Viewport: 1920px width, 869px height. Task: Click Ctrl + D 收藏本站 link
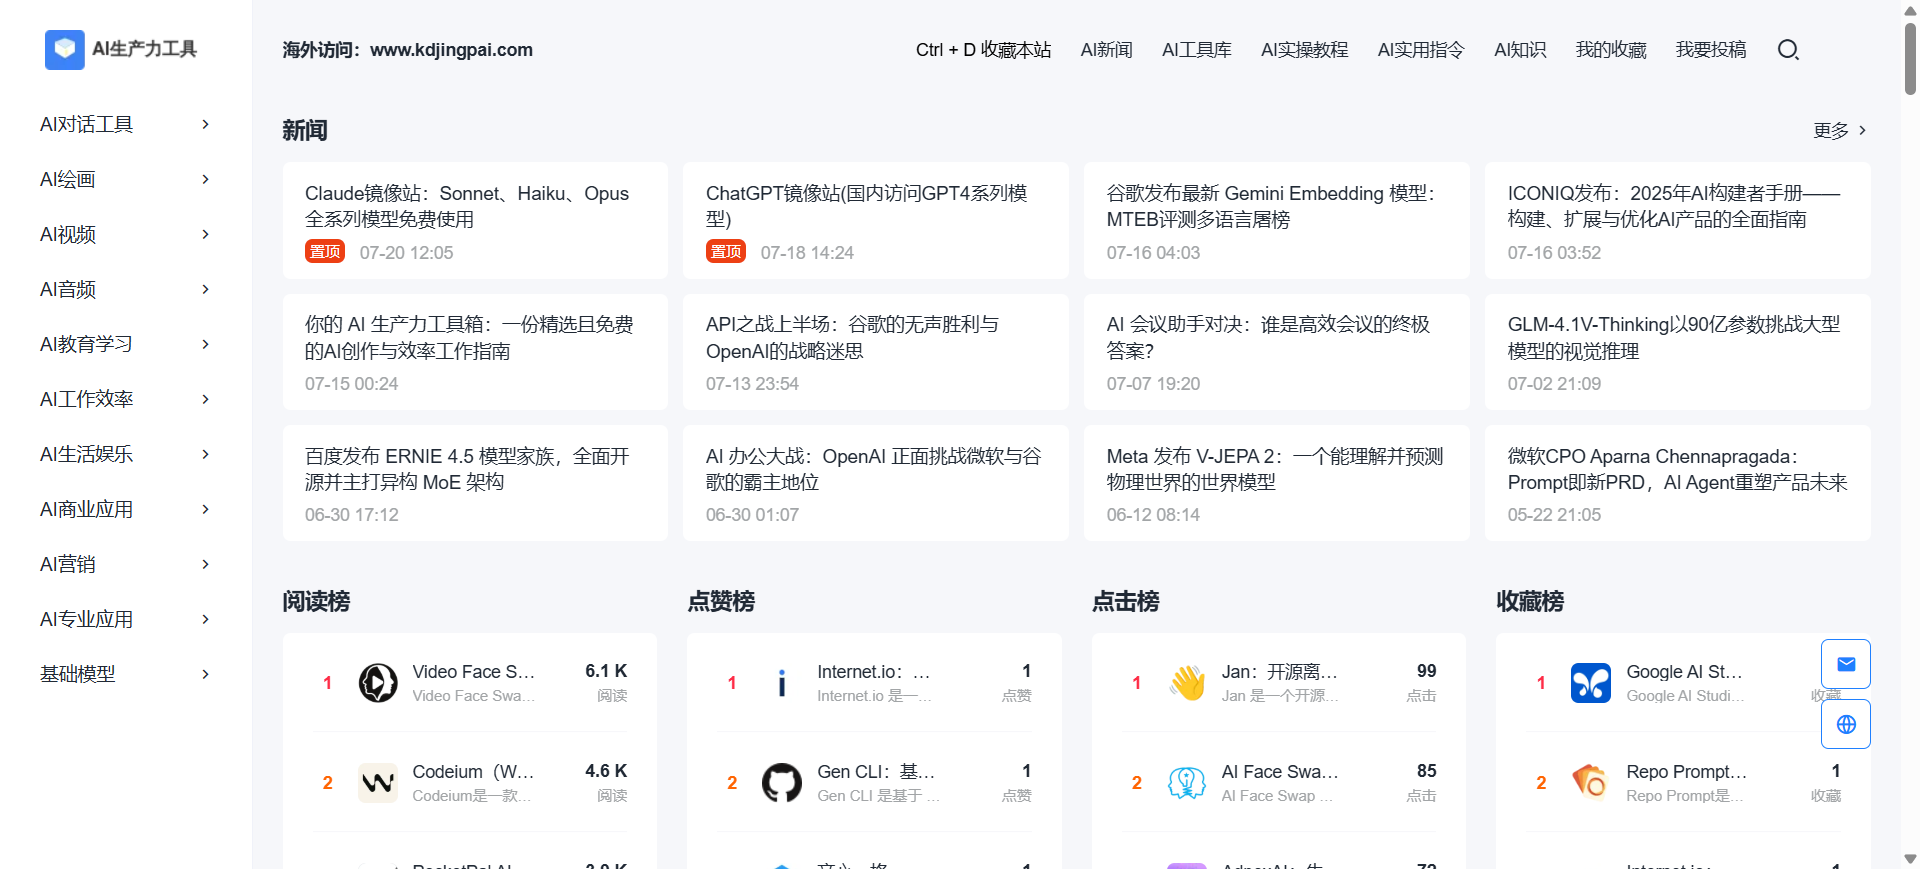[x=983, y=50]
